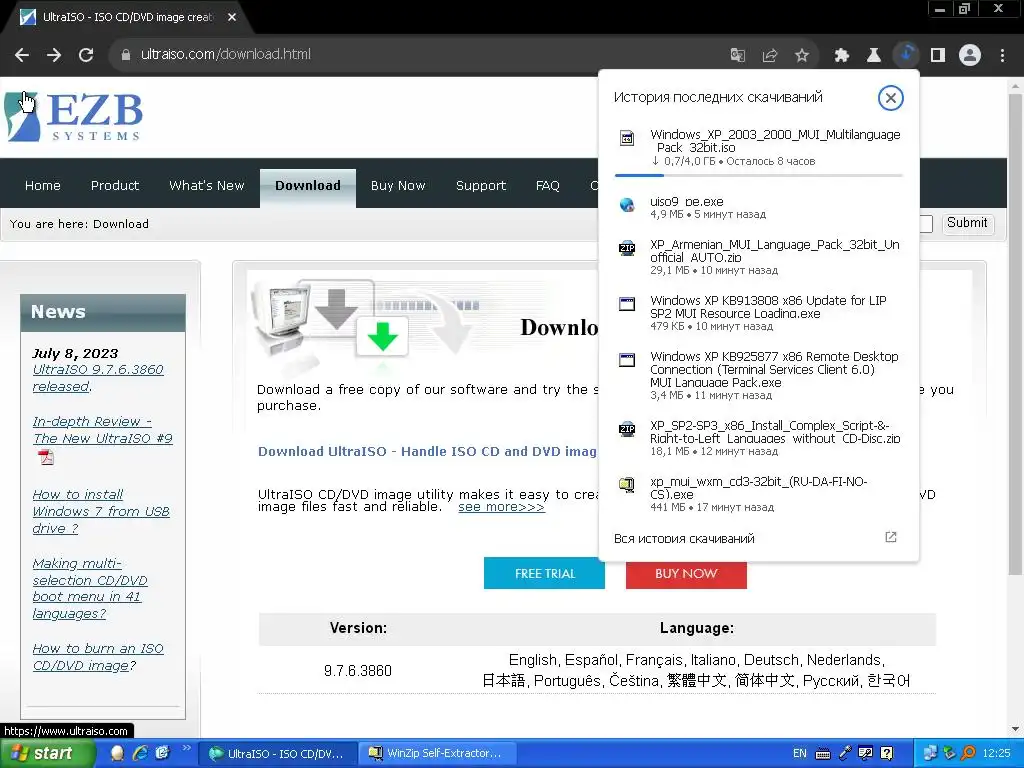Open XP_SP2-SP3 Complex Script zip download
This screenshot has height=768, width=1024.
tap(758, 438)
